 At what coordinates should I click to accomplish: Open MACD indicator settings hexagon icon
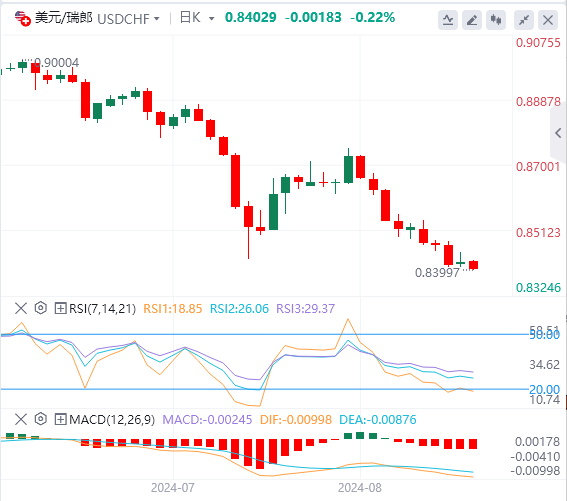tap(41, 419)
